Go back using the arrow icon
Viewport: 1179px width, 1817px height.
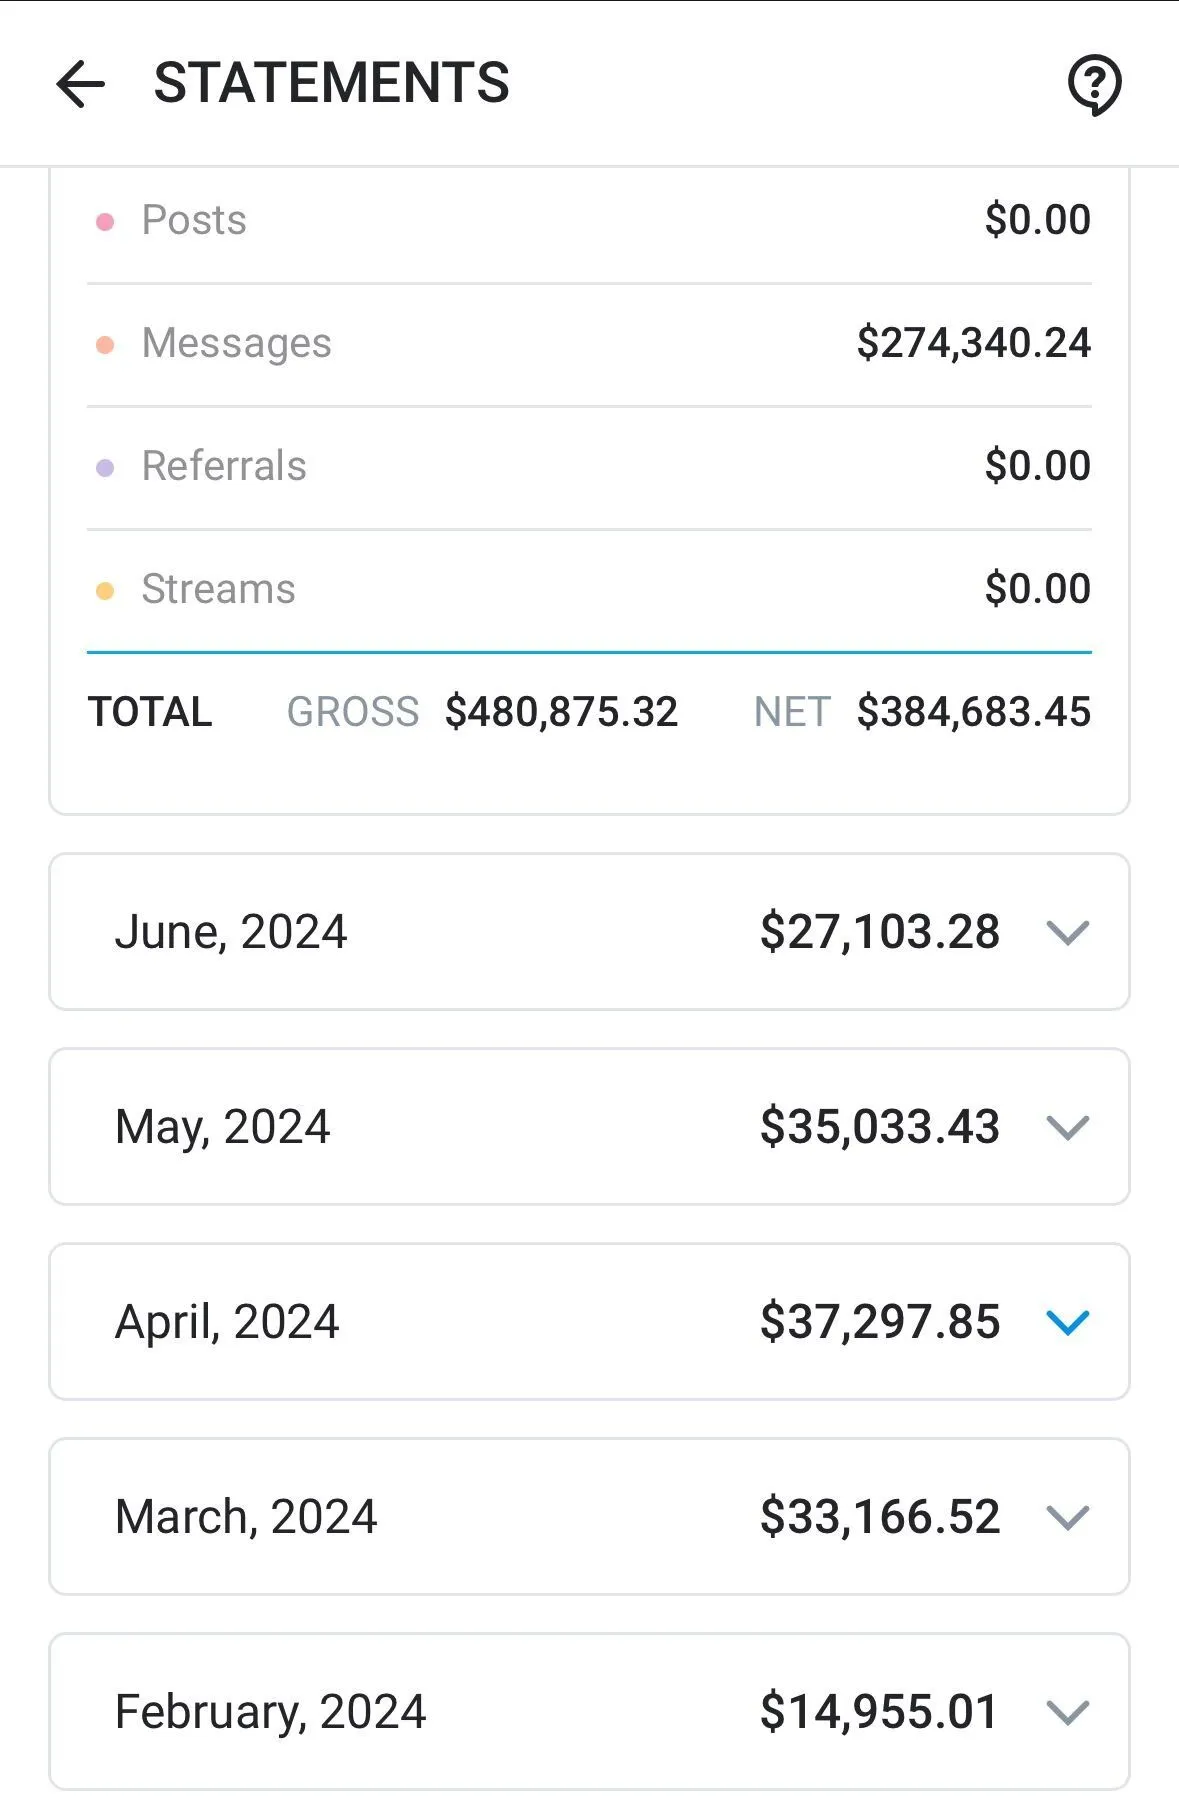tap(80, 83)
